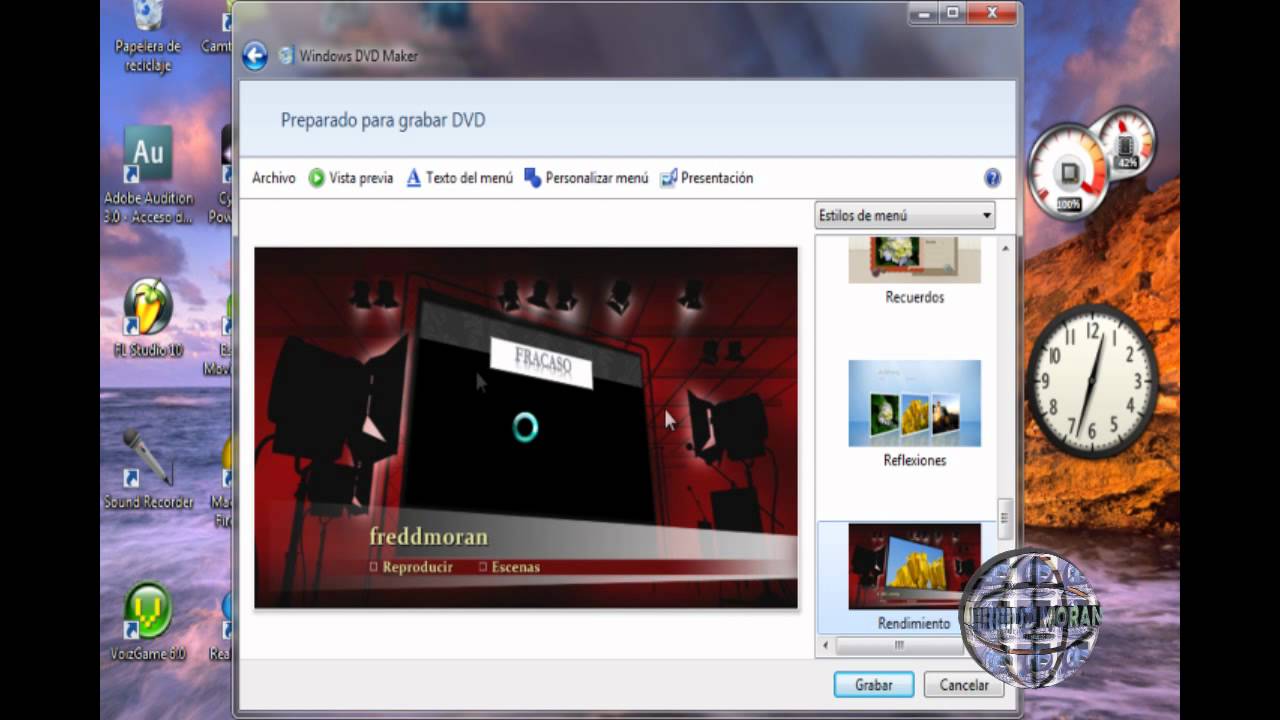Viewport: 1280px width, 720px height.
Task: Expand the Estilos de menú dropdown
Action: (x=905, y=215)
